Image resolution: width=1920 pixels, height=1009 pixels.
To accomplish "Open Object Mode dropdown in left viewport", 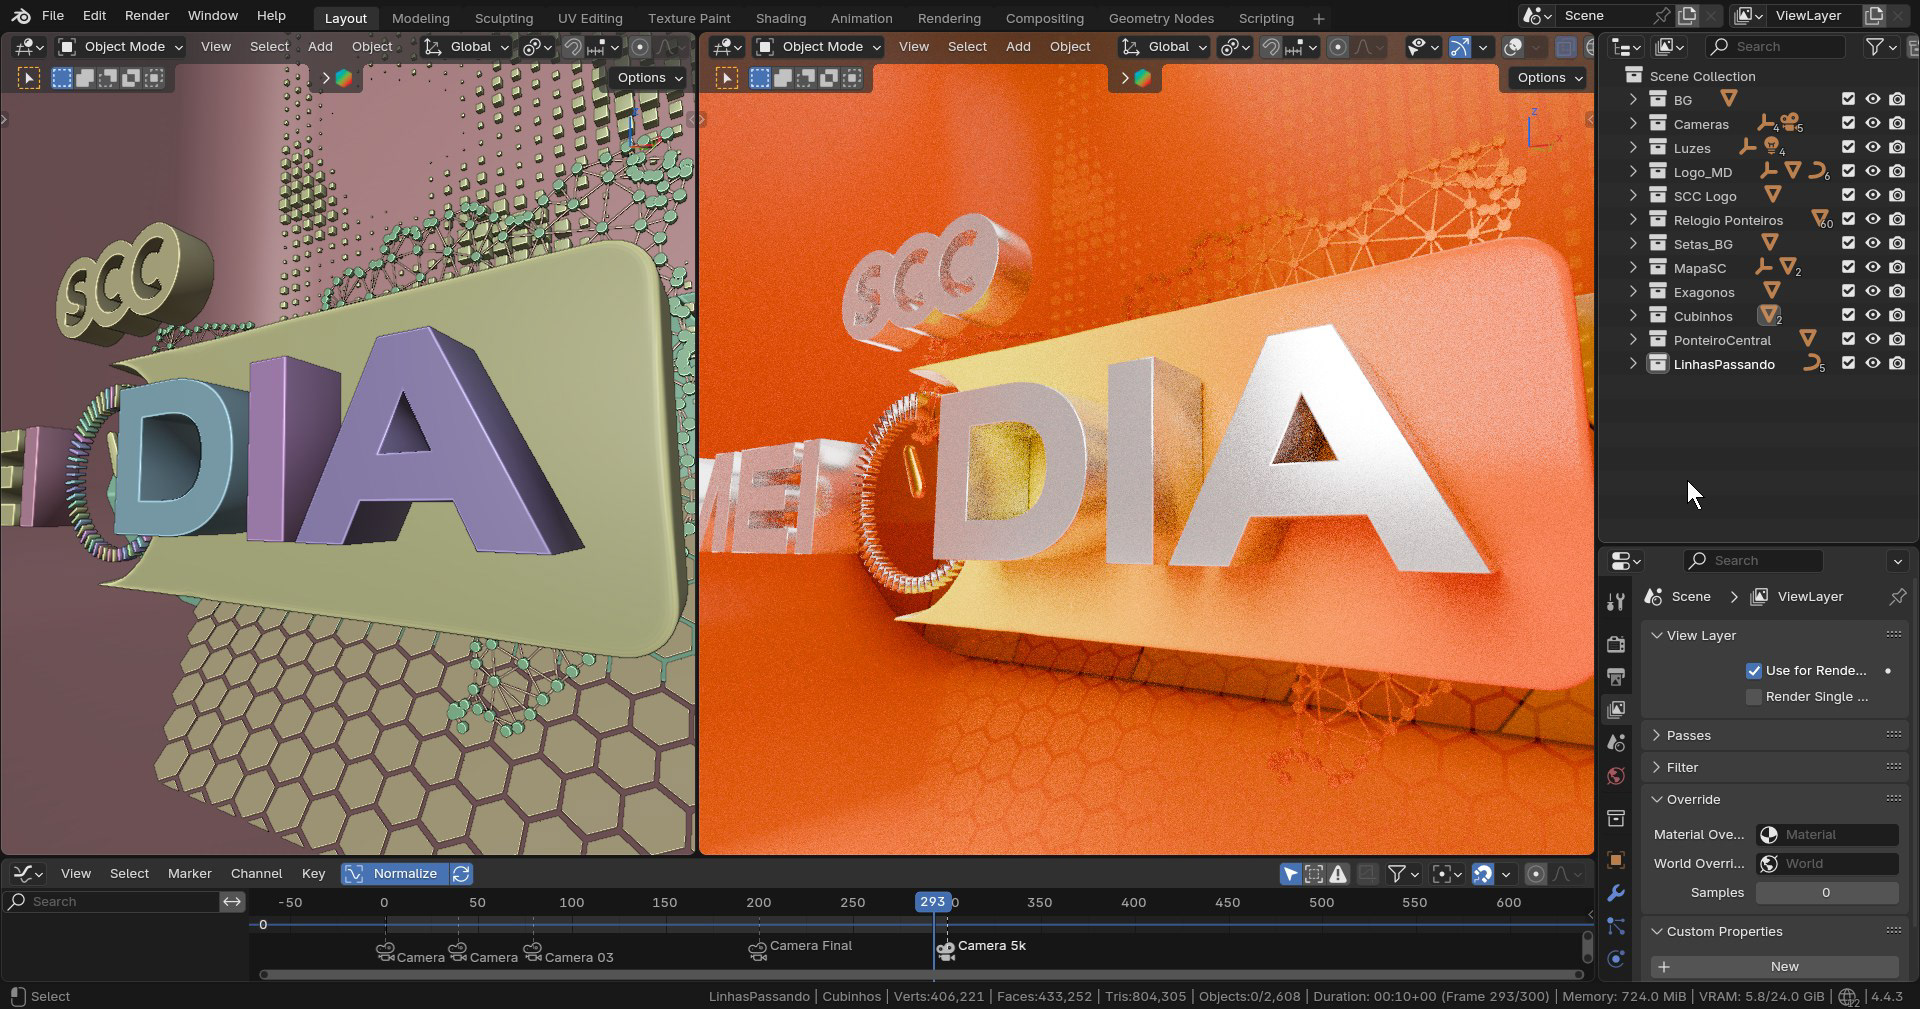I will pyautogui.click(x=120, y=47).
